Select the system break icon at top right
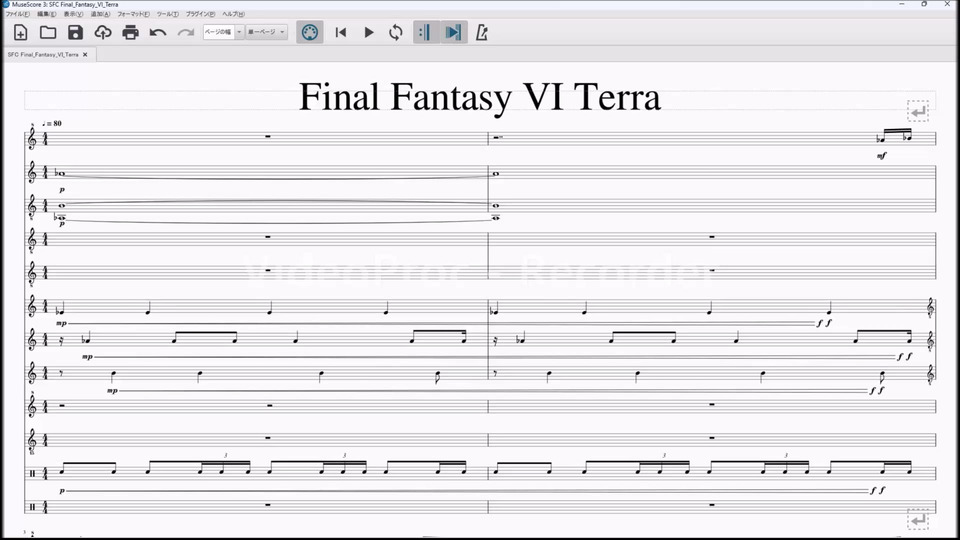 coord(918,111)
